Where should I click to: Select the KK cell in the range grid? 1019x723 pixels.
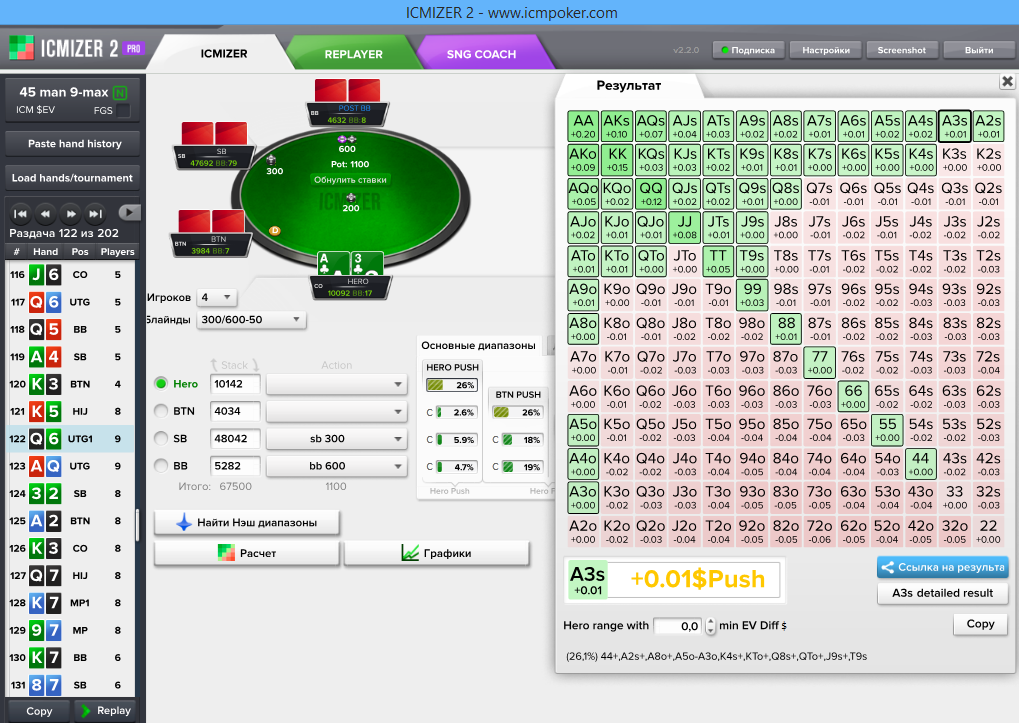tap(617, 160)
